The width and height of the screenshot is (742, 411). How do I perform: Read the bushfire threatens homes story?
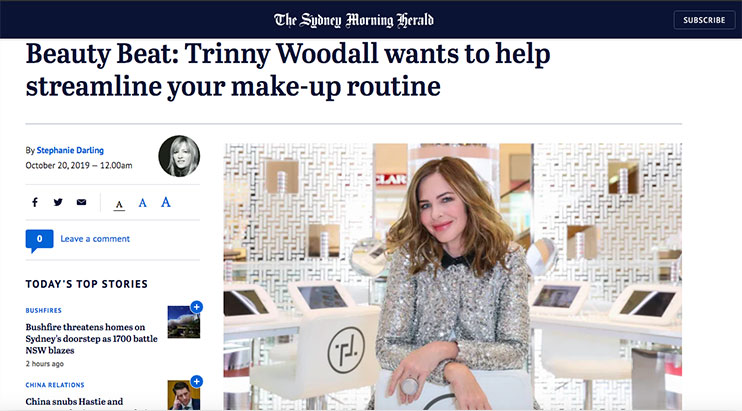[x=91, y=339]
